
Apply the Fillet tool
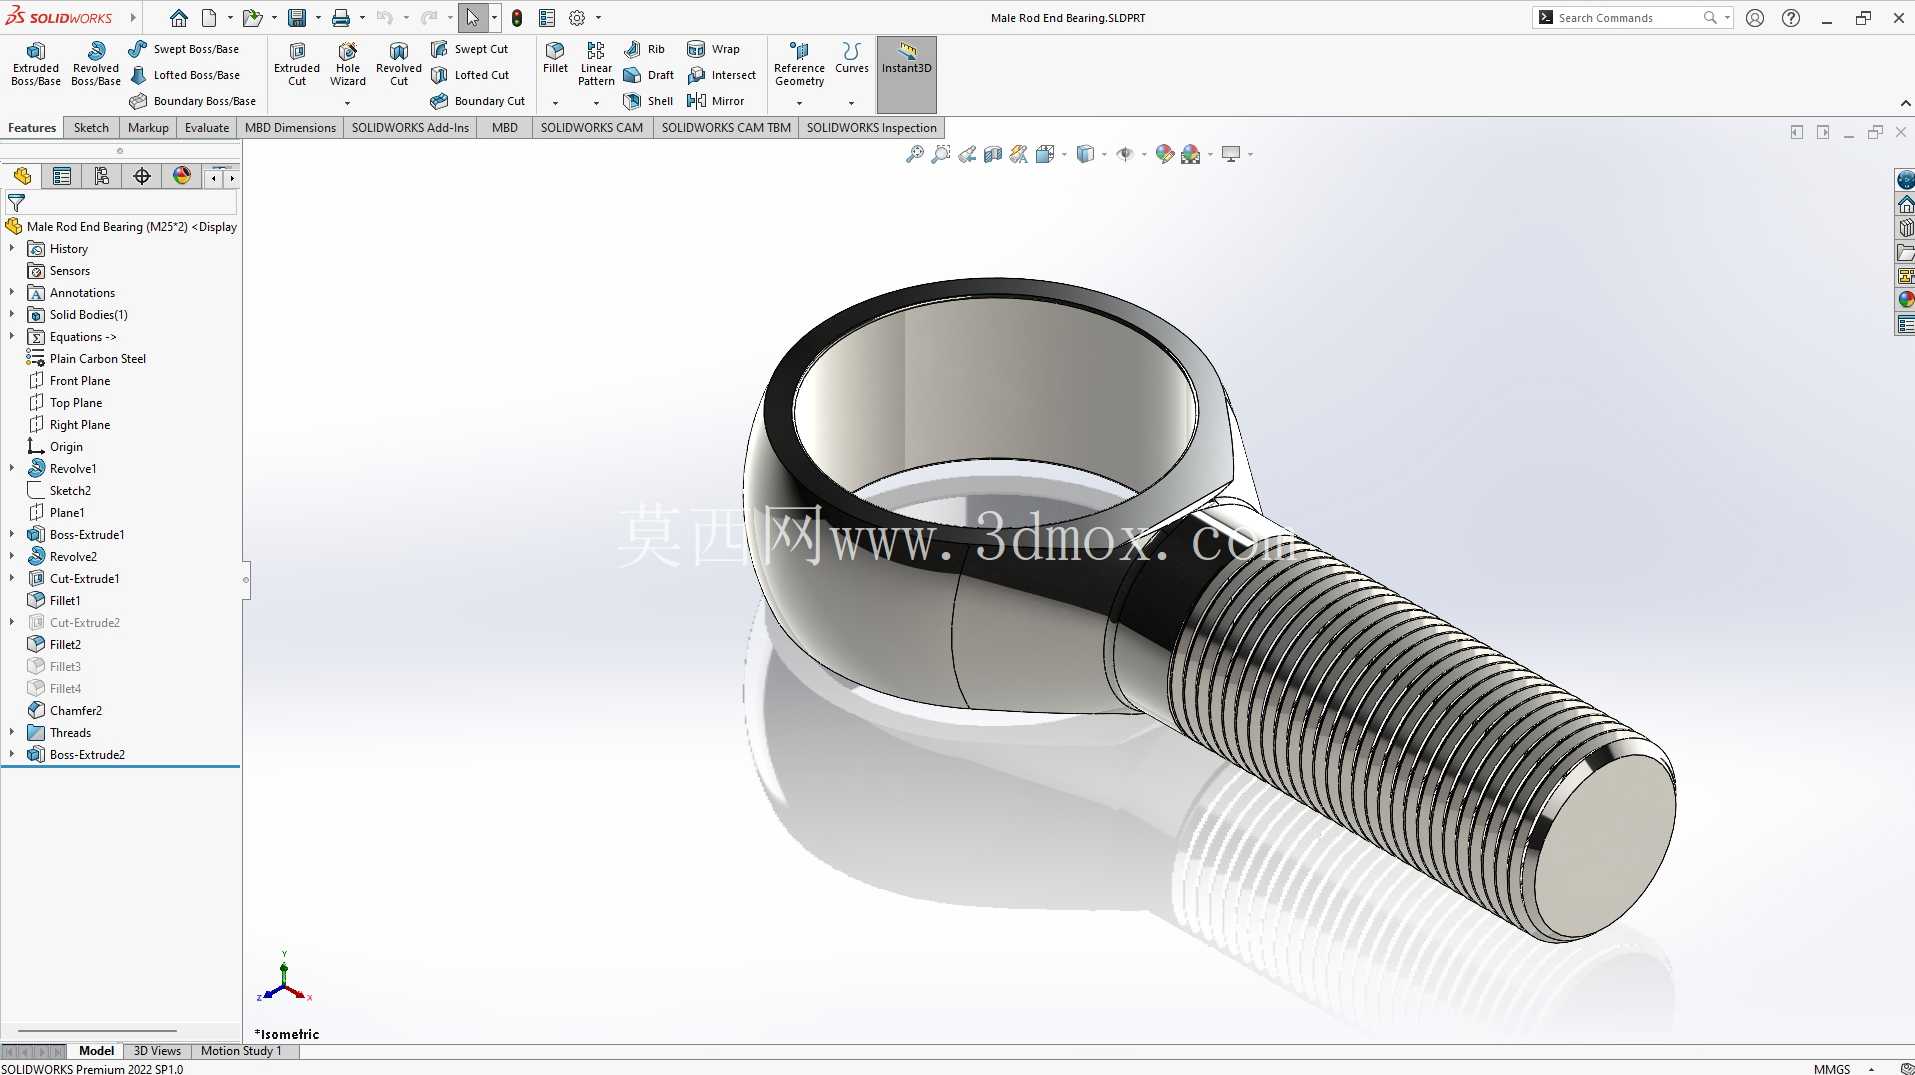click(x=555, y=58)
